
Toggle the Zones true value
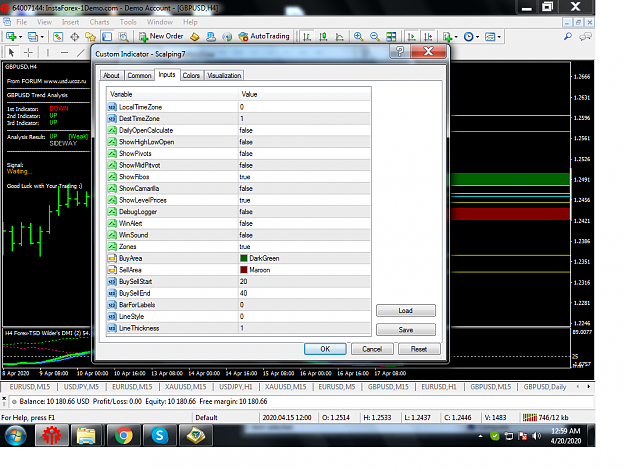pyautogui.click(x=305, y=247)
